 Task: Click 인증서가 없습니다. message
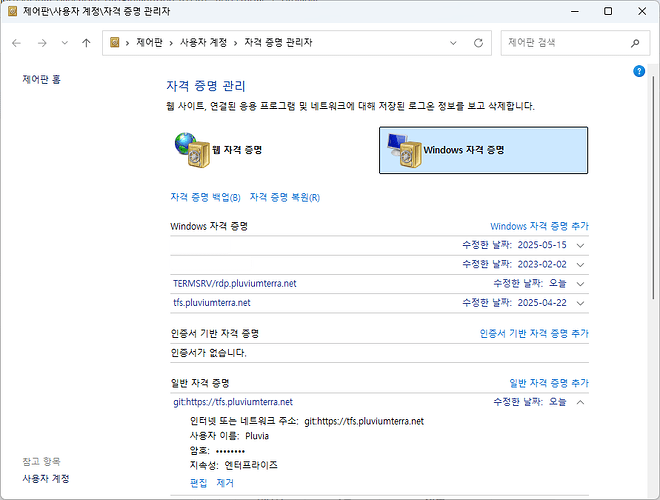click(x=208, y=353)
